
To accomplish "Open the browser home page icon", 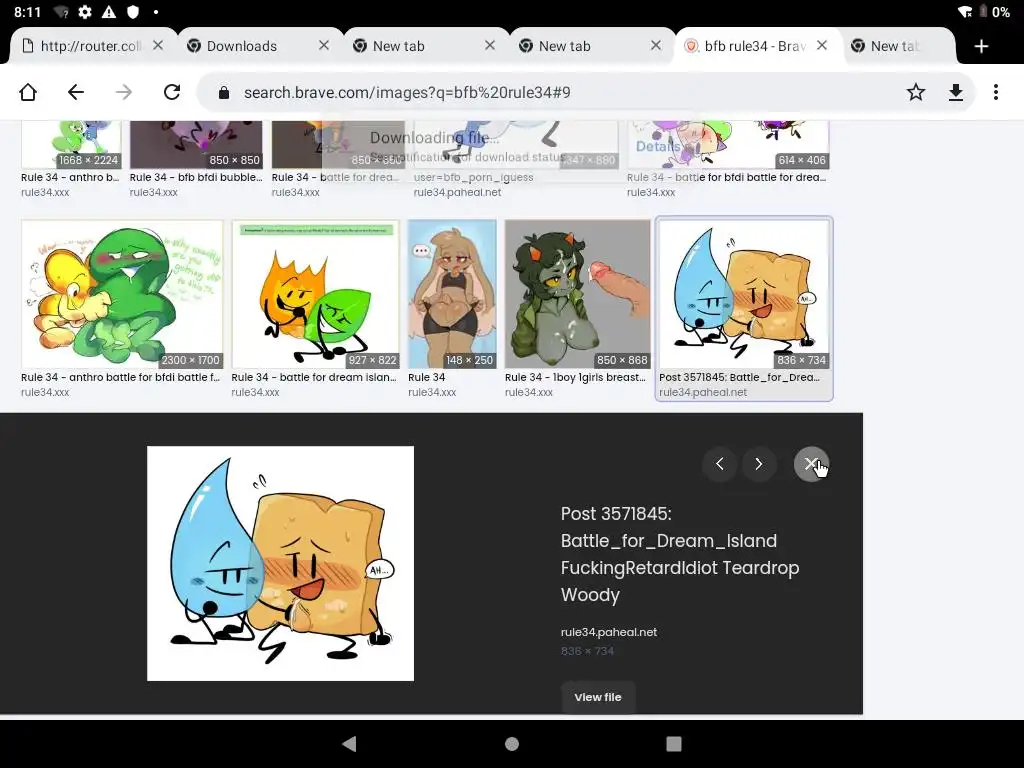I will (28, 92).
